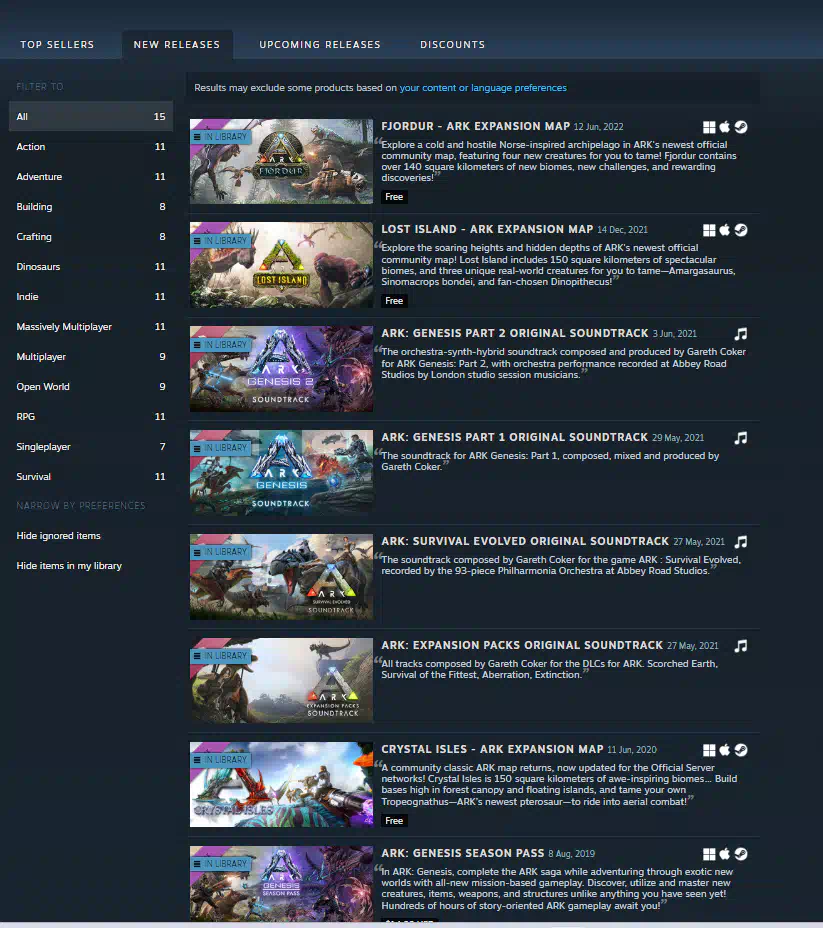Viewport: 823px width, 928px height.
Task: Filter results to Multiplayer
Action: (x=91, y=357)
